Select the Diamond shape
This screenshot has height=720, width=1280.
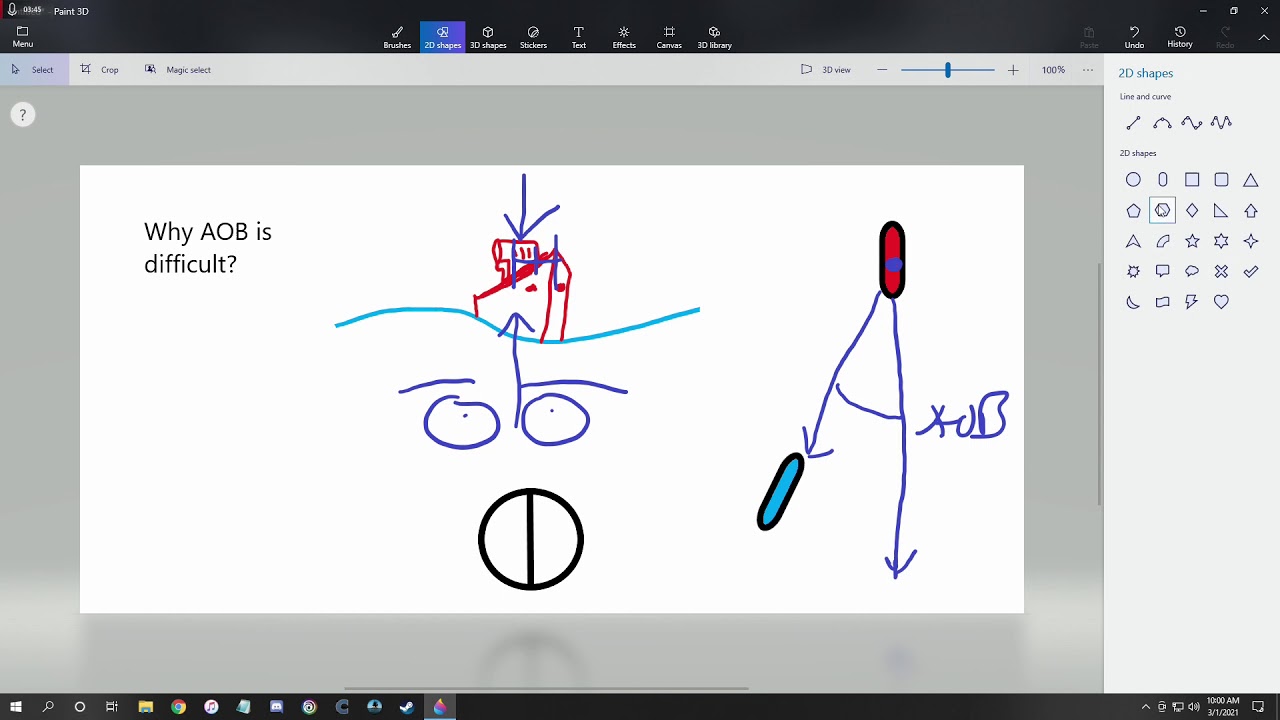(x=1192, y=211)
